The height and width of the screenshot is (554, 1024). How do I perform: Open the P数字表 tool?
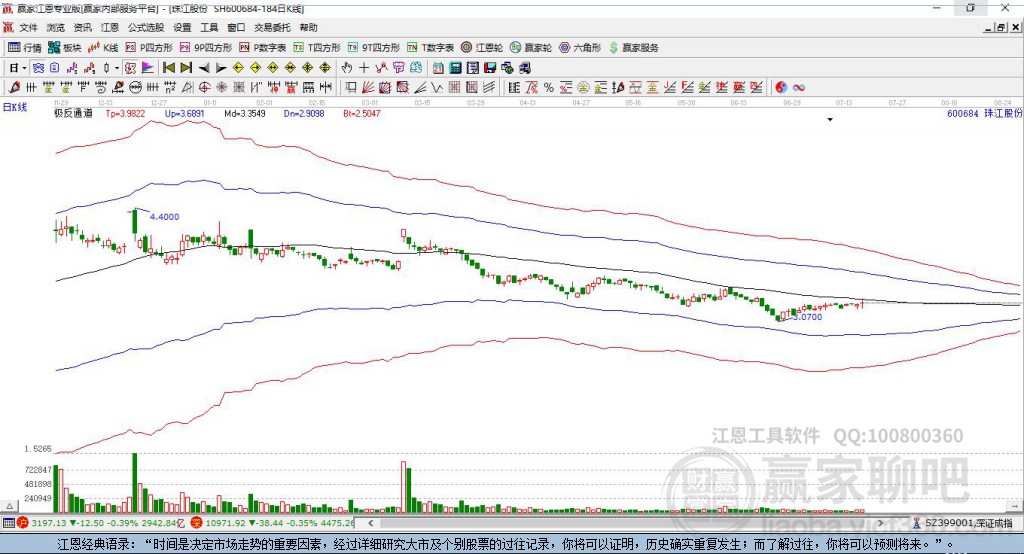coord(263,48)
